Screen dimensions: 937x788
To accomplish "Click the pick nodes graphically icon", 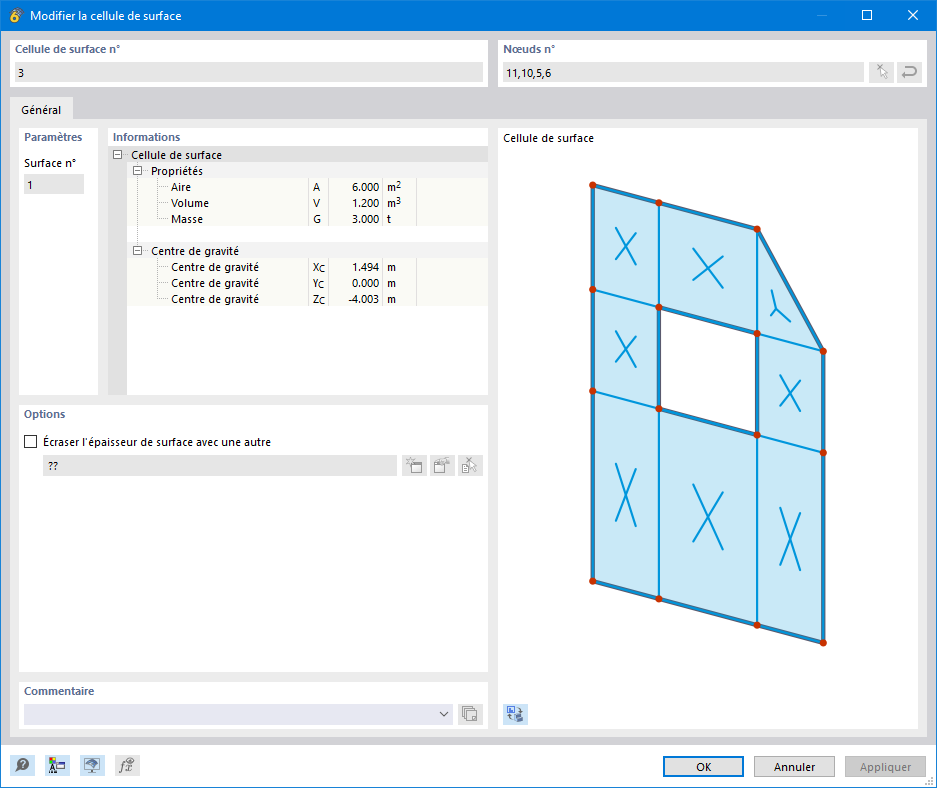I will 881,72.
